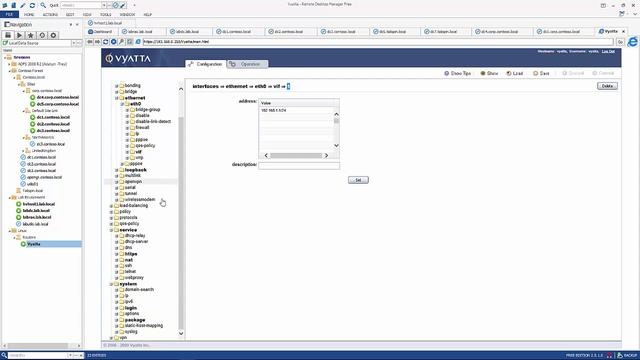Viewport: 640px width, 360px height.
Task: Switch to the Configuration tab
Action: pos(205,64)
